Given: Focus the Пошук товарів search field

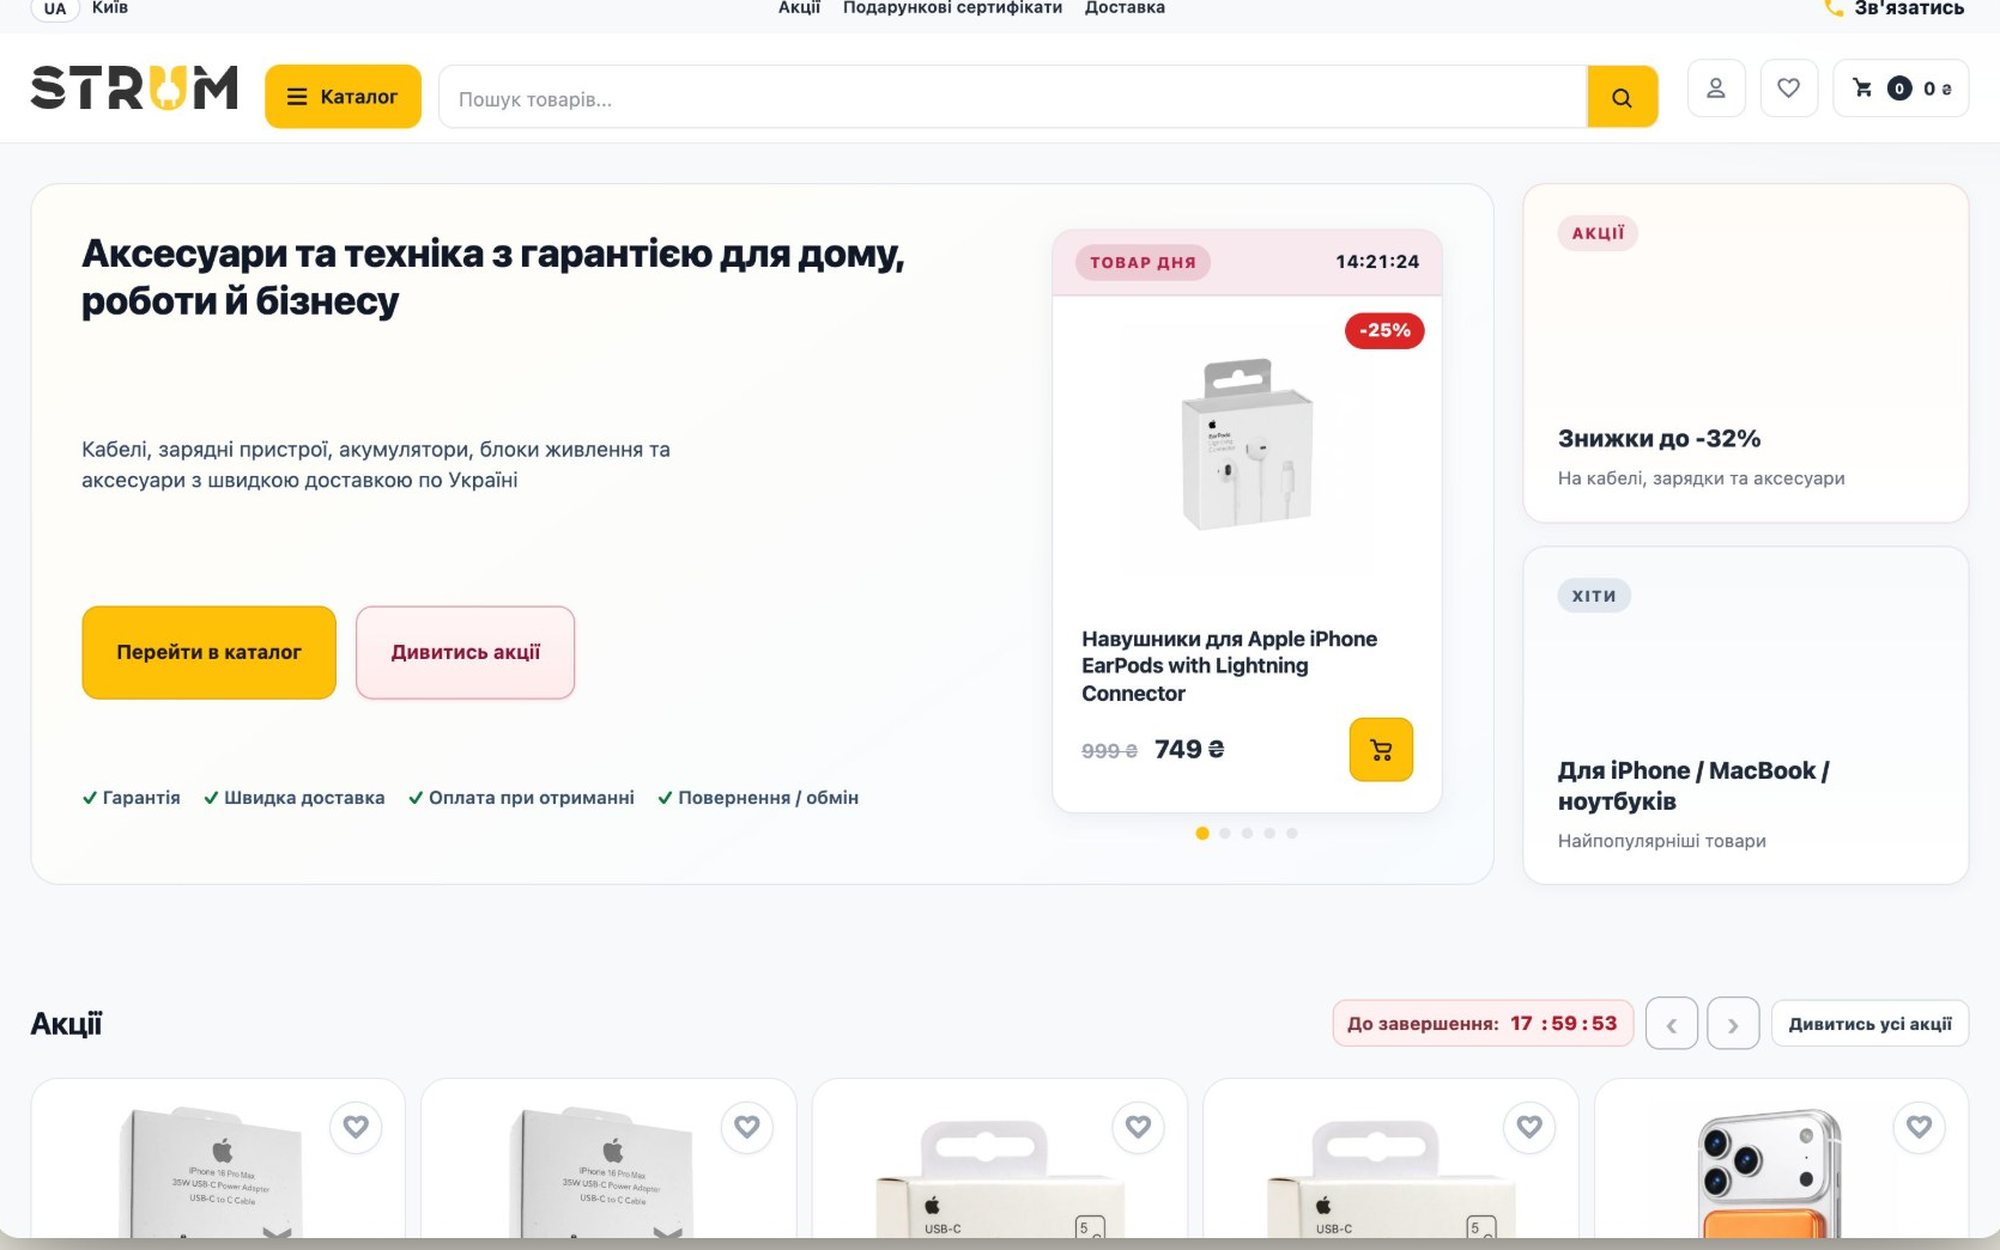Looking at the screenshot, I should [1012, 97].
